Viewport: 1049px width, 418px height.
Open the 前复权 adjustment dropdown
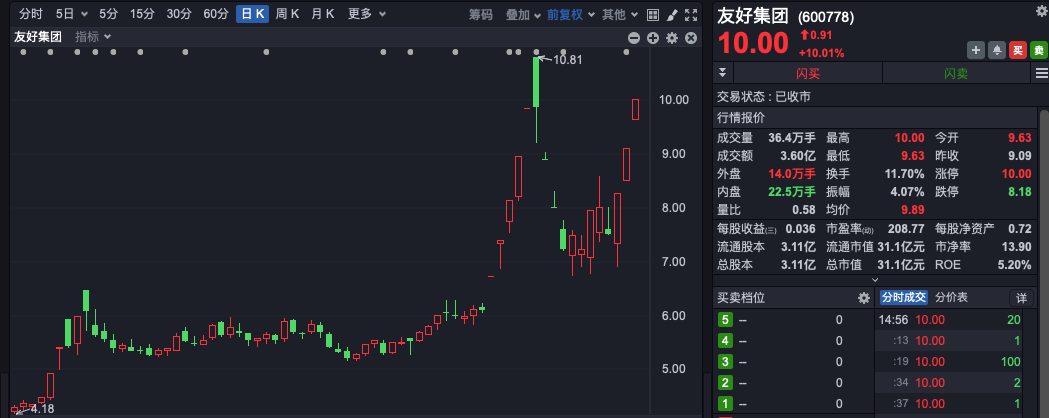(571, 14)
